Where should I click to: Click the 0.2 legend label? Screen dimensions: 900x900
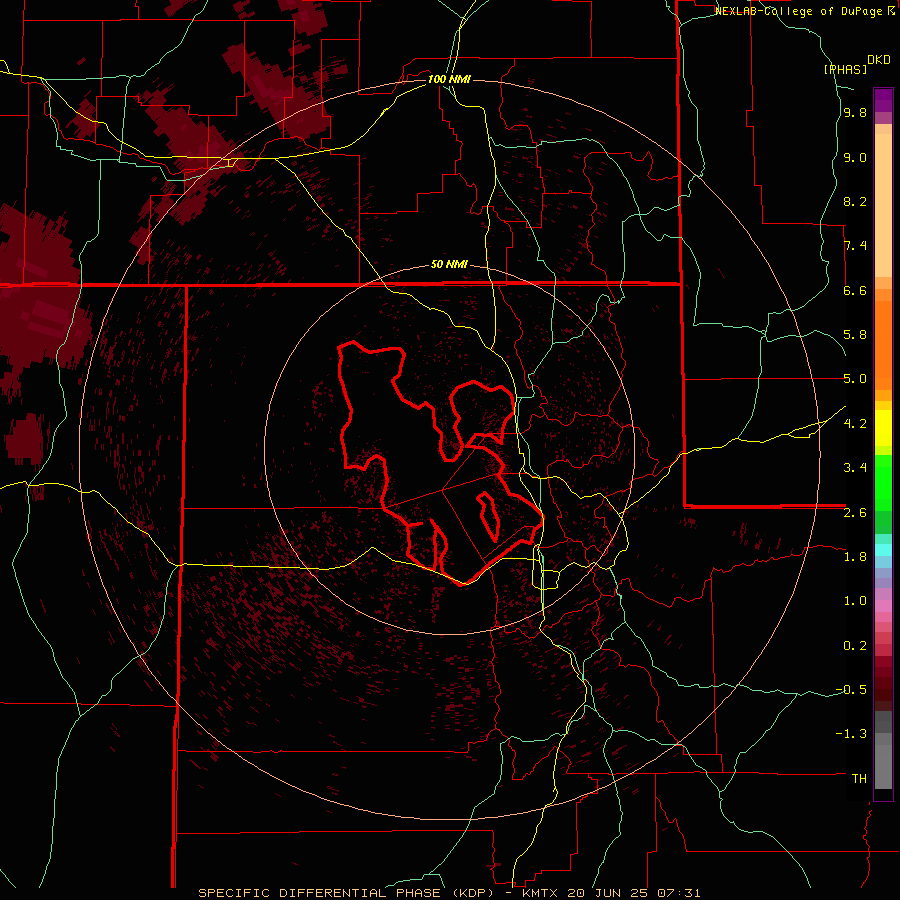click(855, 646)
